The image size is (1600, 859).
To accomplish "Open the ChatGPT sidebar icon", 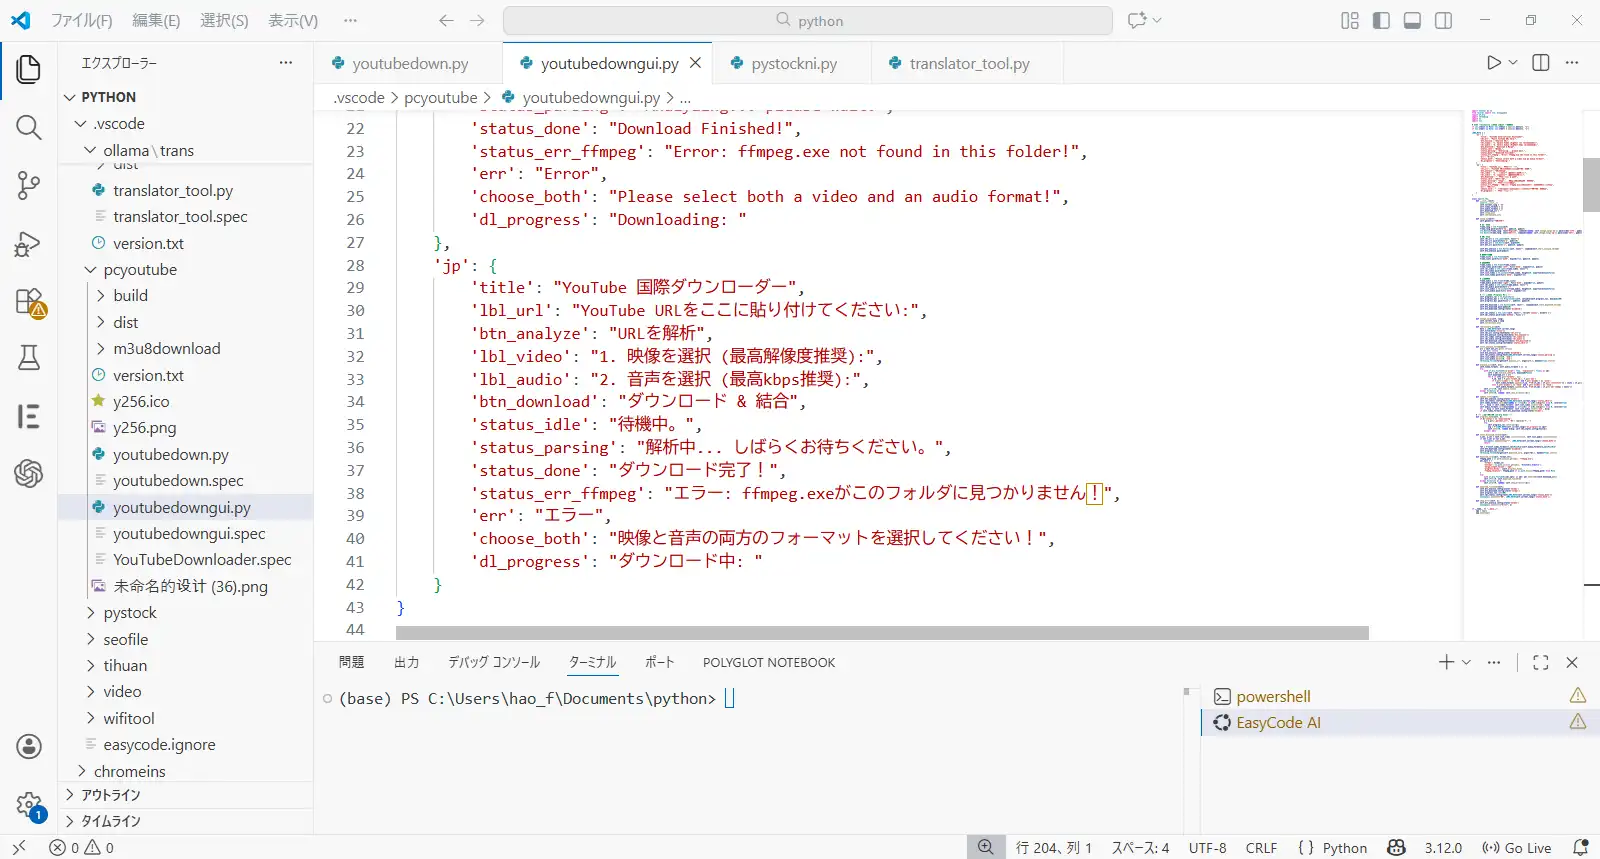I will click(29, 473).
